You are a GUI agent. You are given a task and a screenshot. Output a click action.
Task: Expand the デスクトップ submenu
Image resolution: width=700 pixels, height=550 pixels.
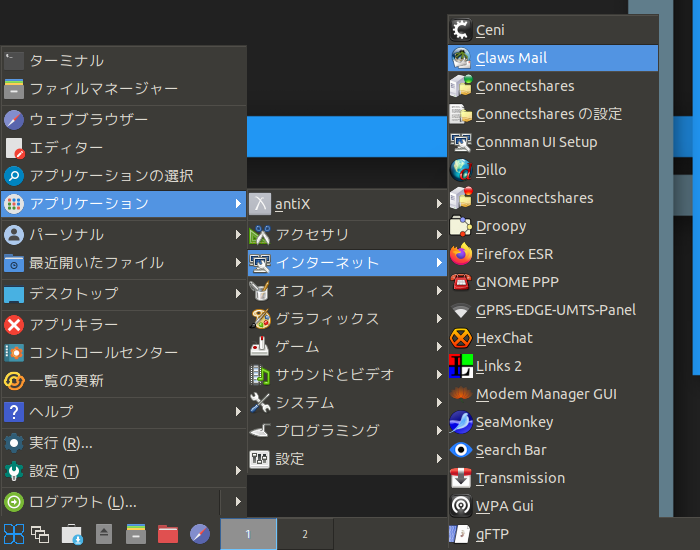pyautogui.click(x=124, y=294)
